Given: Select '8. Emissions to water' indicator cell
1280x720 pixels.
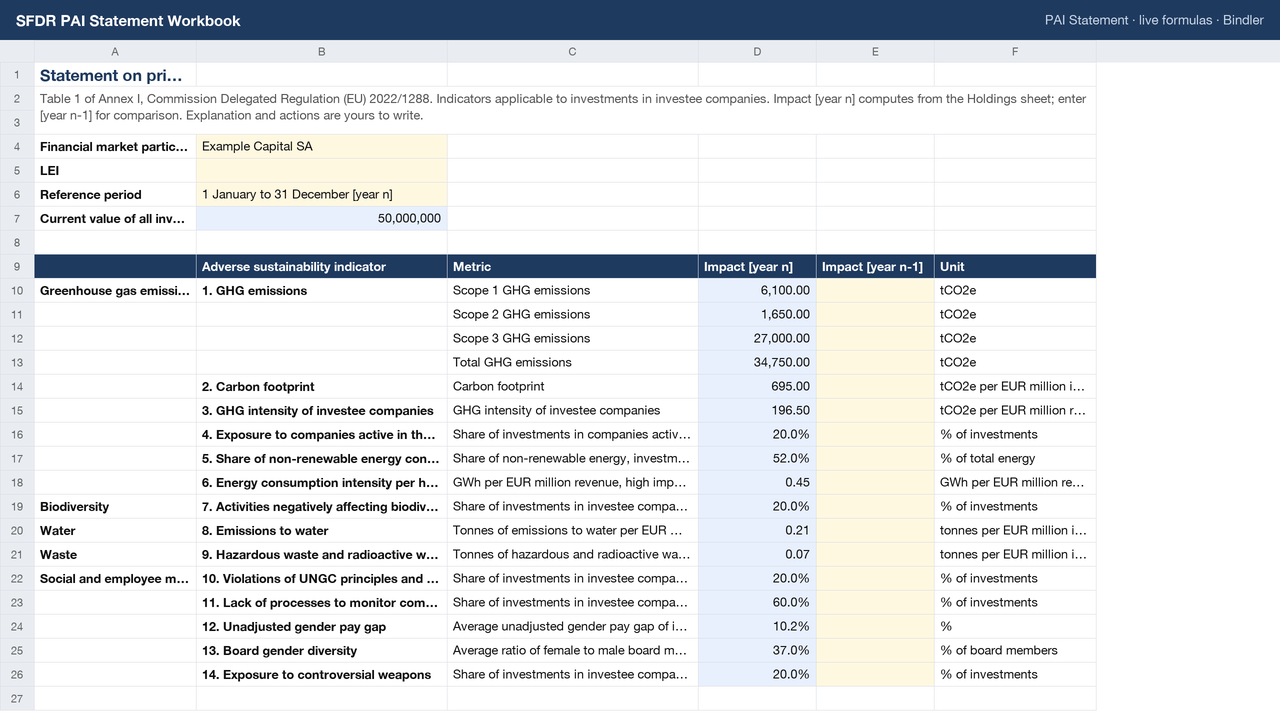Looking at the screenshot, I should pyautogui.click(x=322, y=530).
